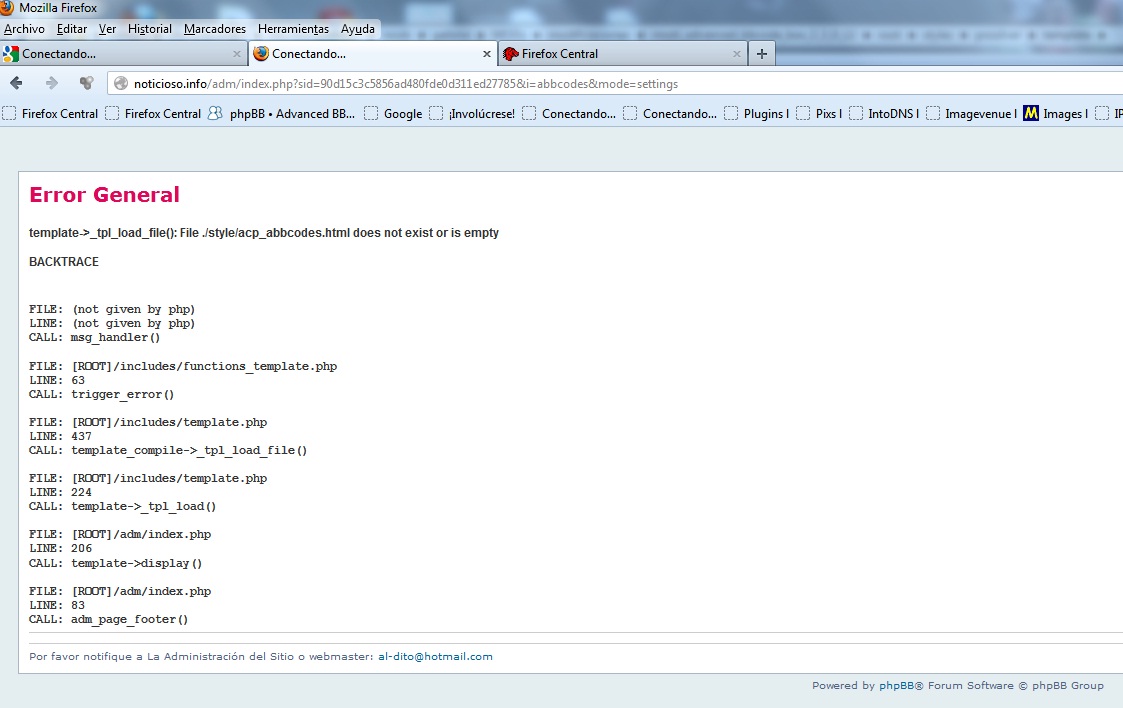Click the site identity globe in address bar
This screenshot has width=1123, height=708.
click(121, 83)
